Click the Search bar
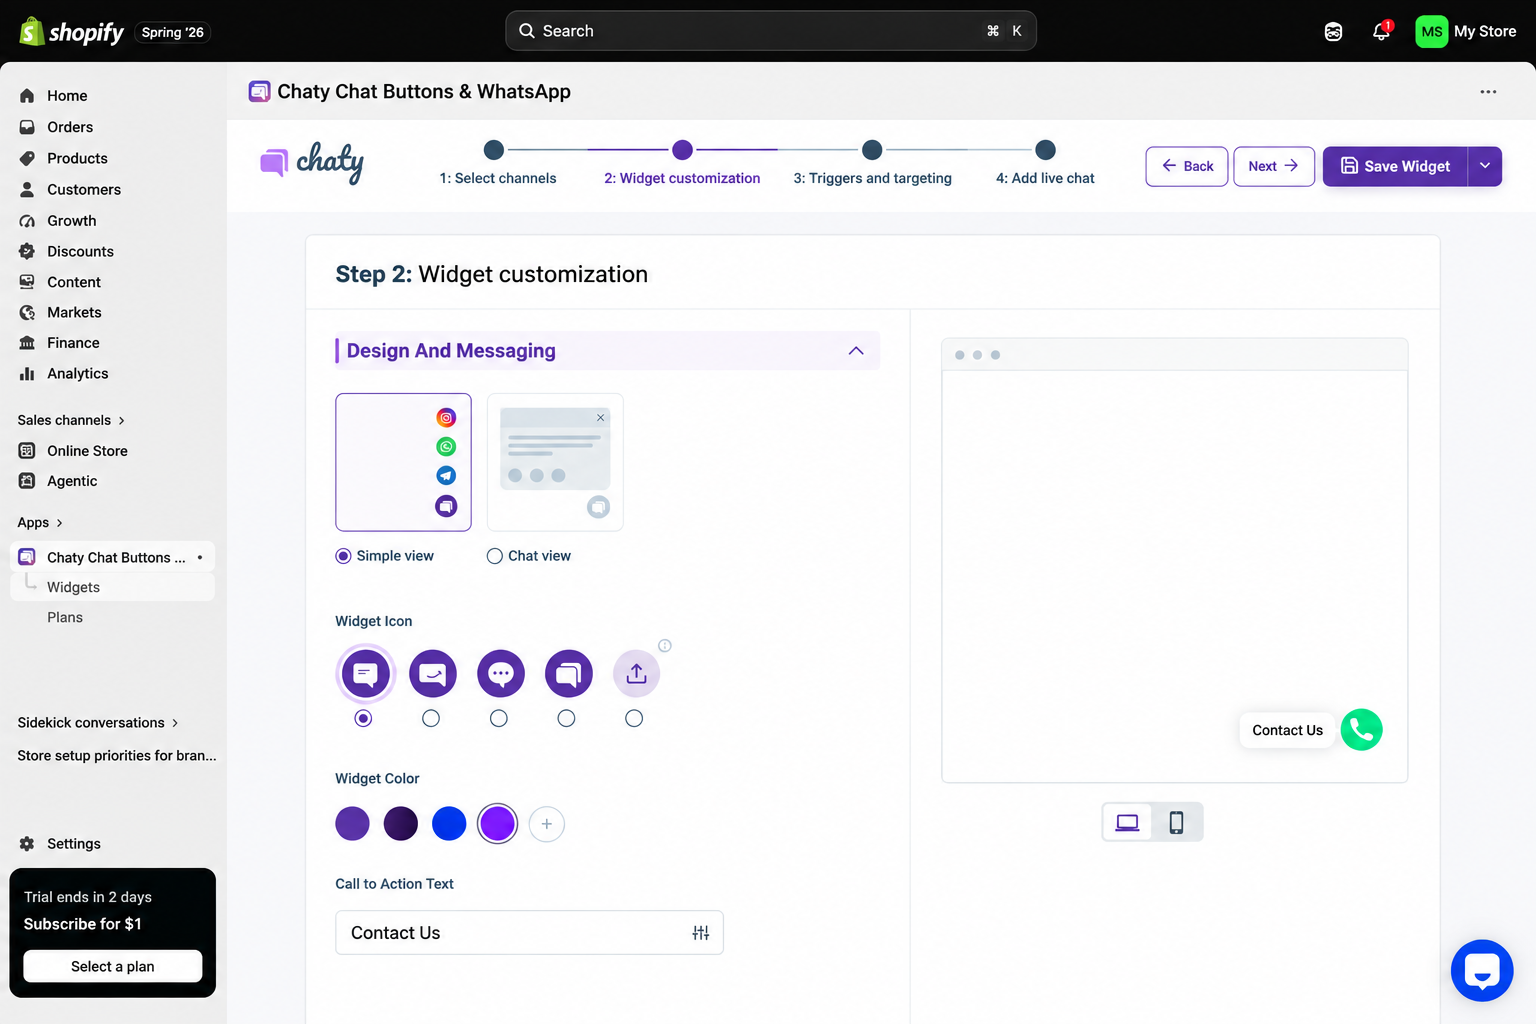 coord(770,31)
